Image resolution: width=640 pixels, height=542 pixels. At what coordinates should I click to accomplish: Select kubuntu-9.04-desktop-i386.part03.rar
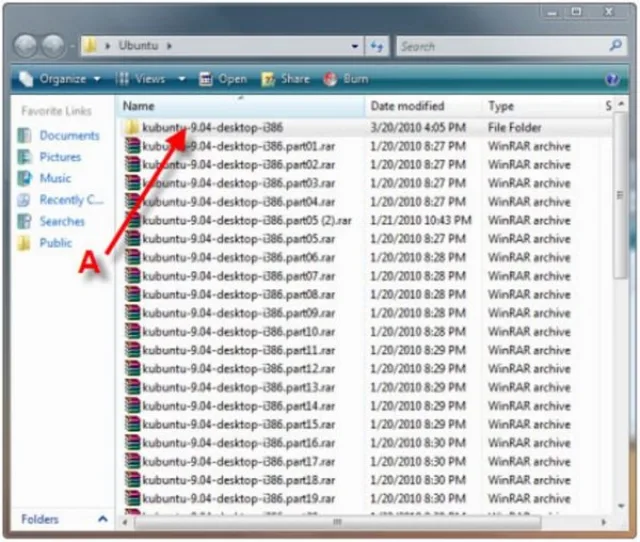(238, 183)
